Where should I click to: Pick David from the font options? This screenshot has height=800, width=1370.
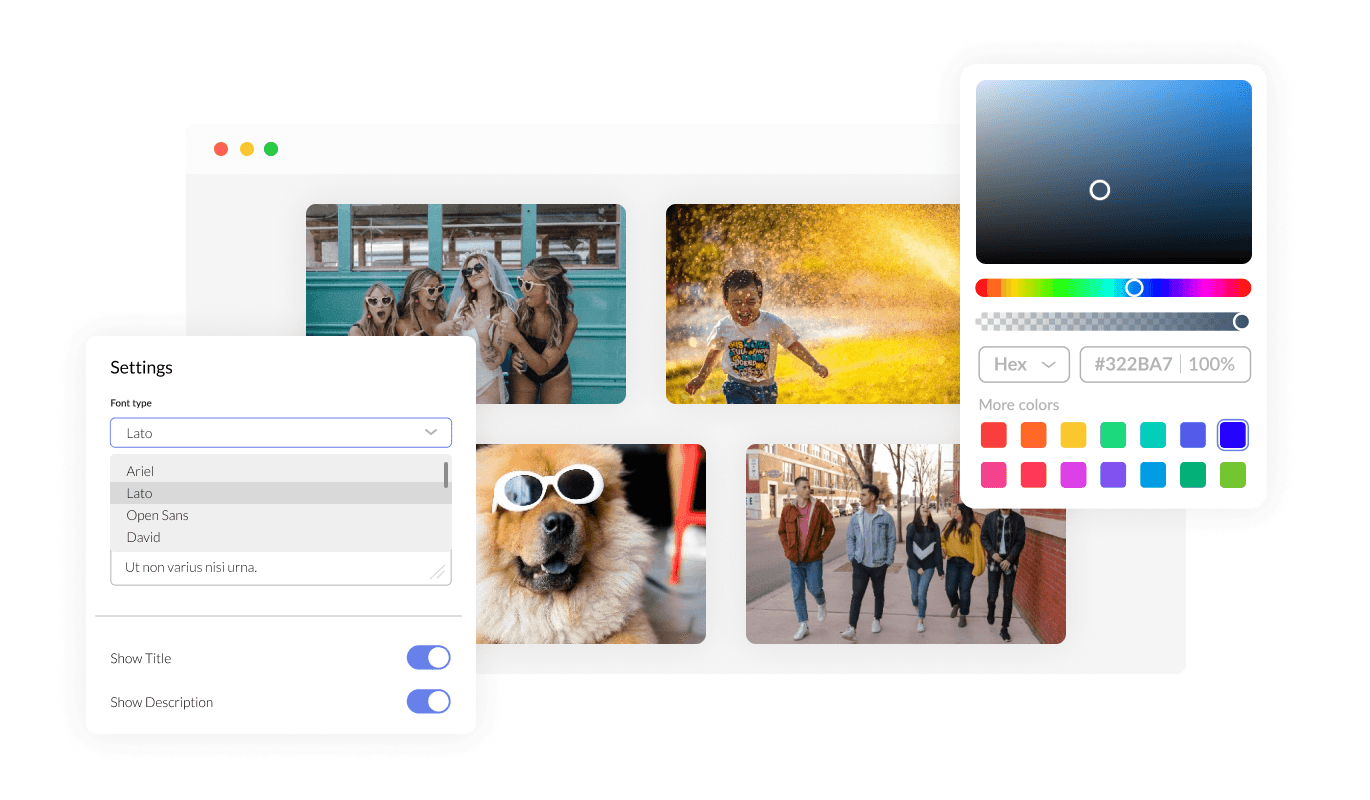pos(143,537)
